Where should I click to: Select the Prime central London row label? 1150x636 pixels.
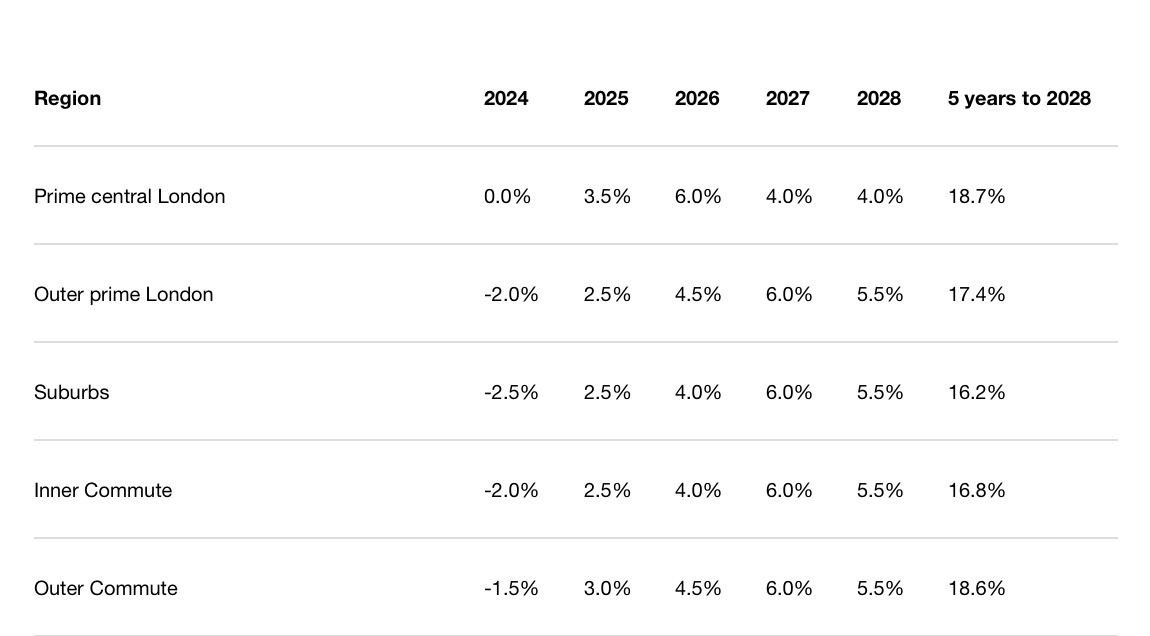[129, 196]
